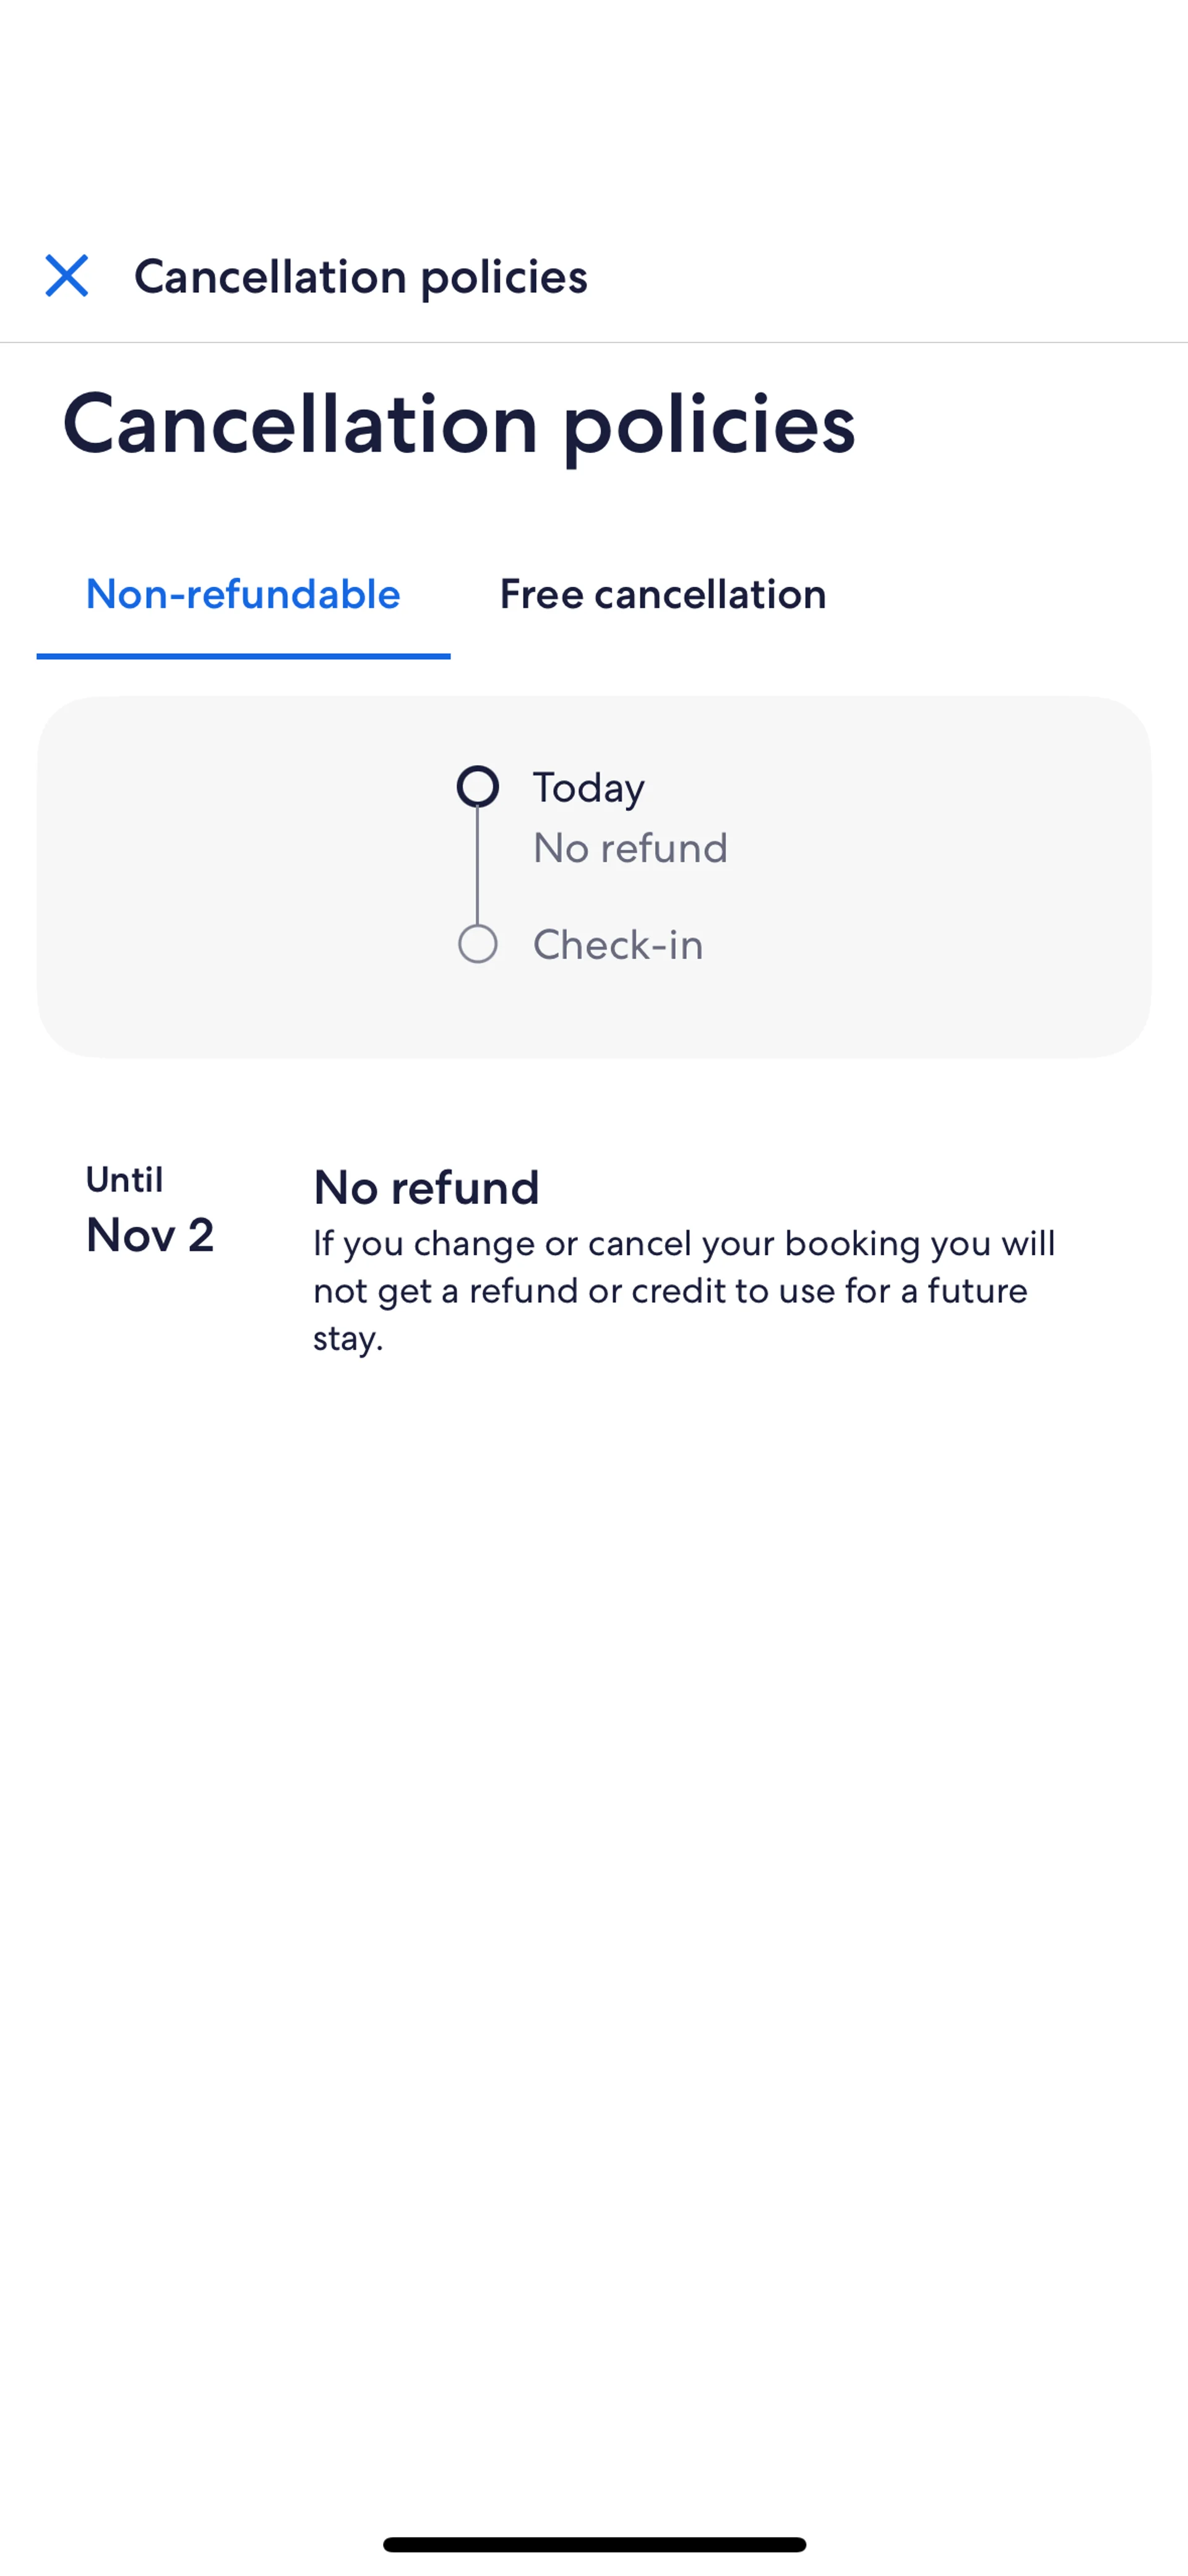This screenshot has height=2576, width=1188.
Task: Tap the gray No refund timeline text
Action: [x=630, y=848]
